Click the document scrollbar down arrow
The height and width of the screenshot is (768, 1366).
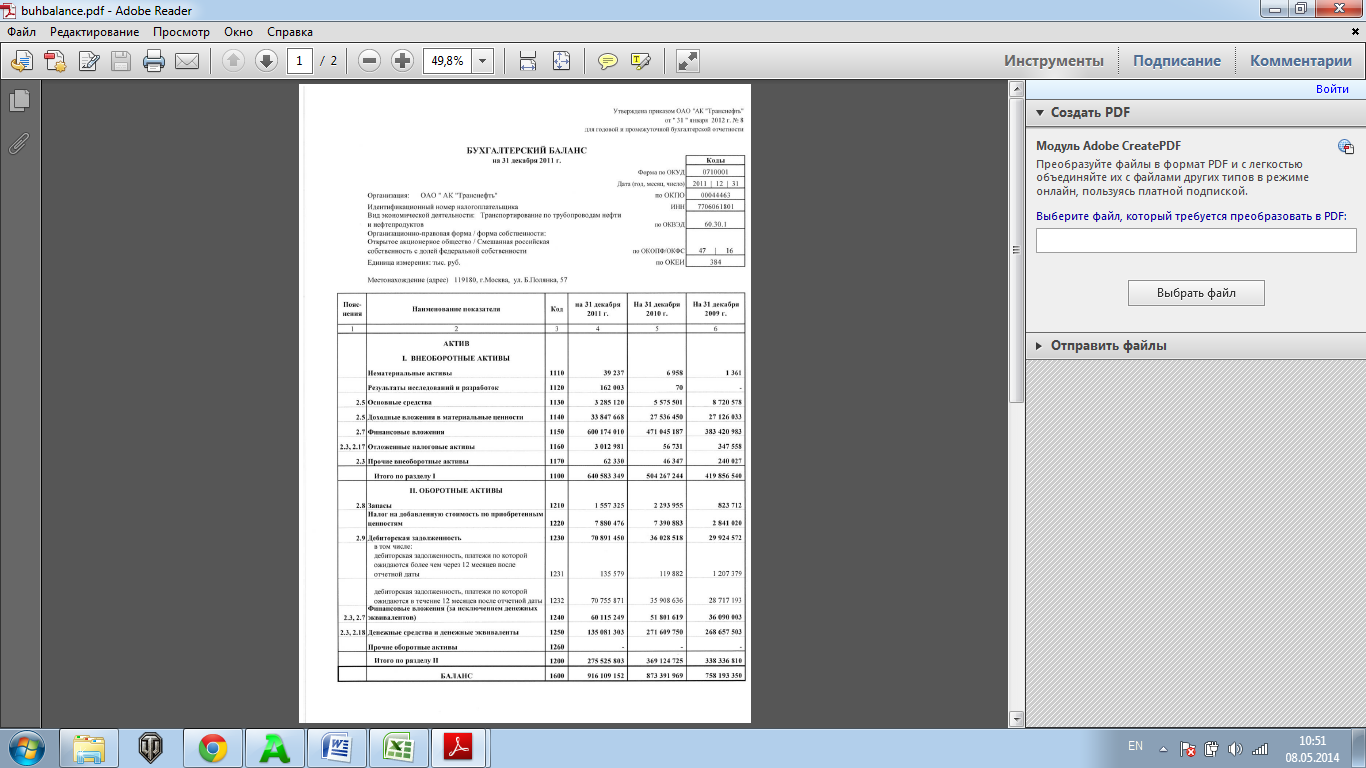point(1016,718)
